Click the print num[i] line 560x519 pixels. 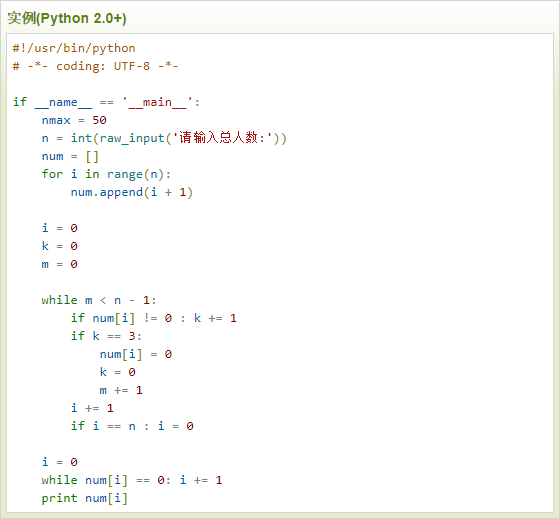coord(84,498)
